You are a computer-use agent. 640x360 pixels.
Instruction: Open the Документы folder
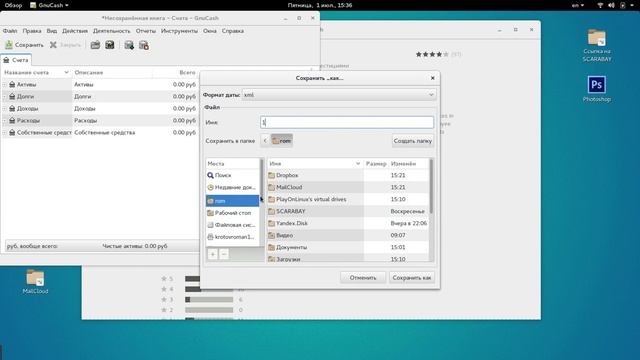(348, 247)
